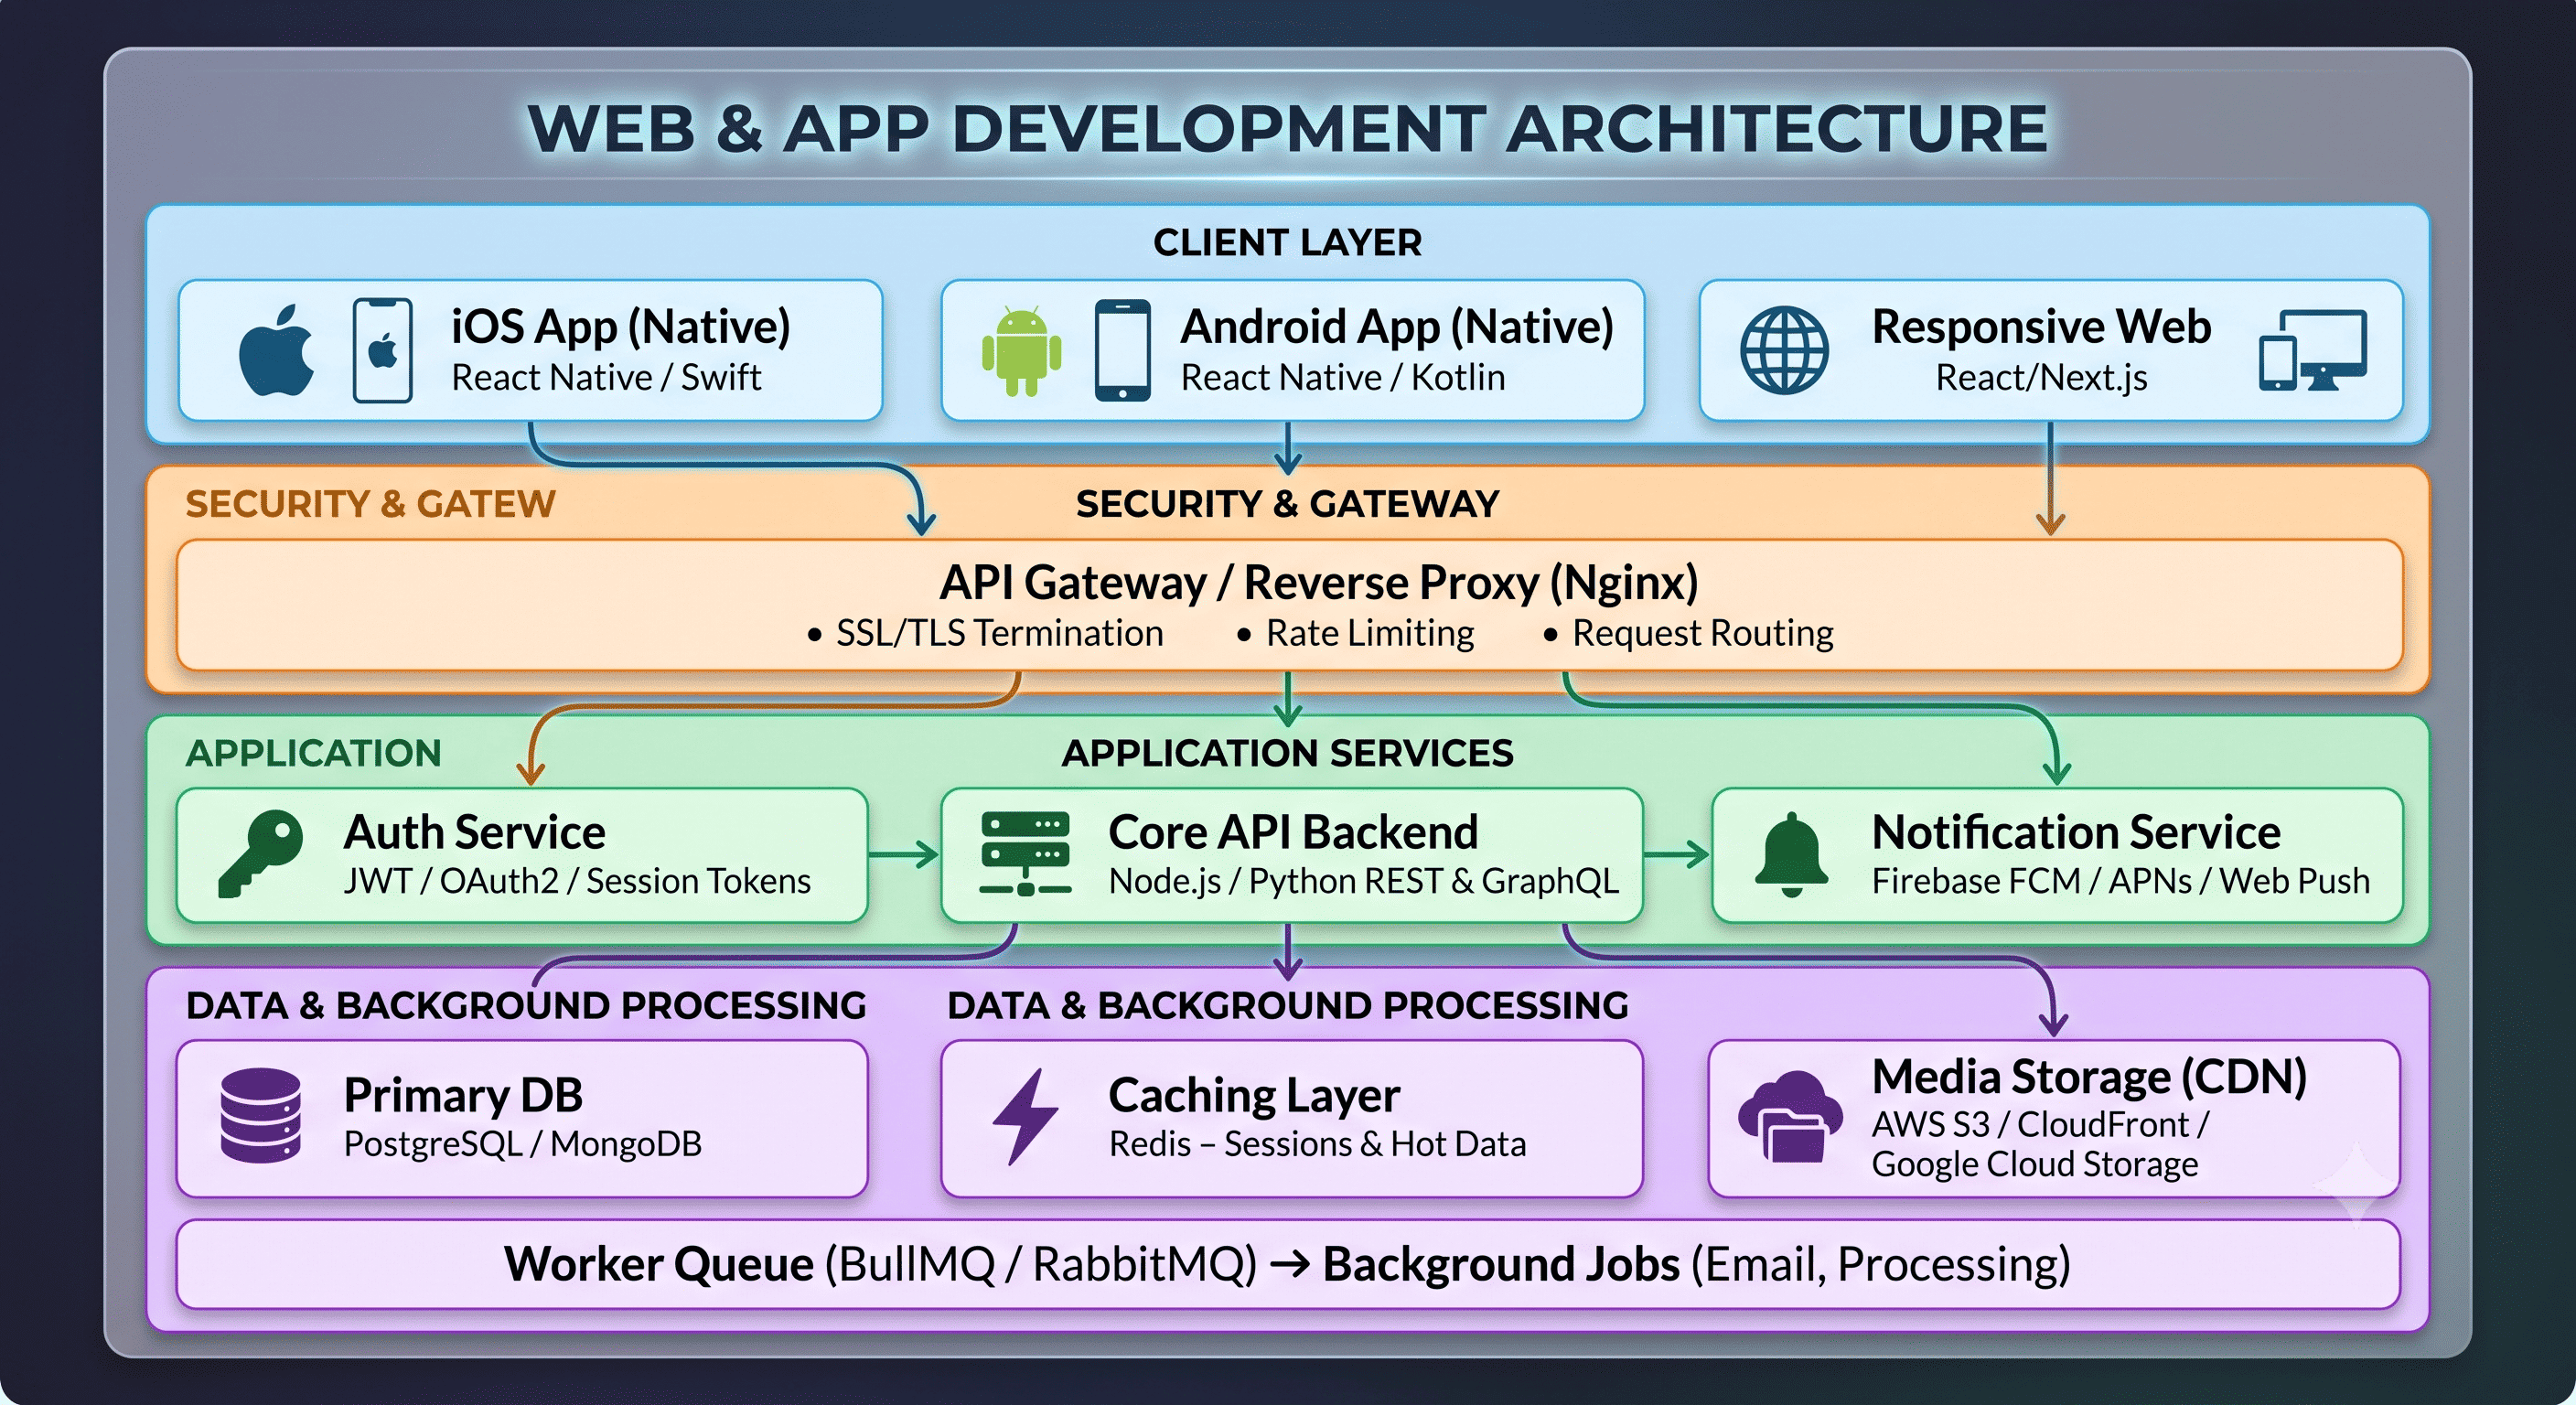This screenshot has width=2576, height=1405.
Task: Click the iPhone device icon
Action: 382,350
